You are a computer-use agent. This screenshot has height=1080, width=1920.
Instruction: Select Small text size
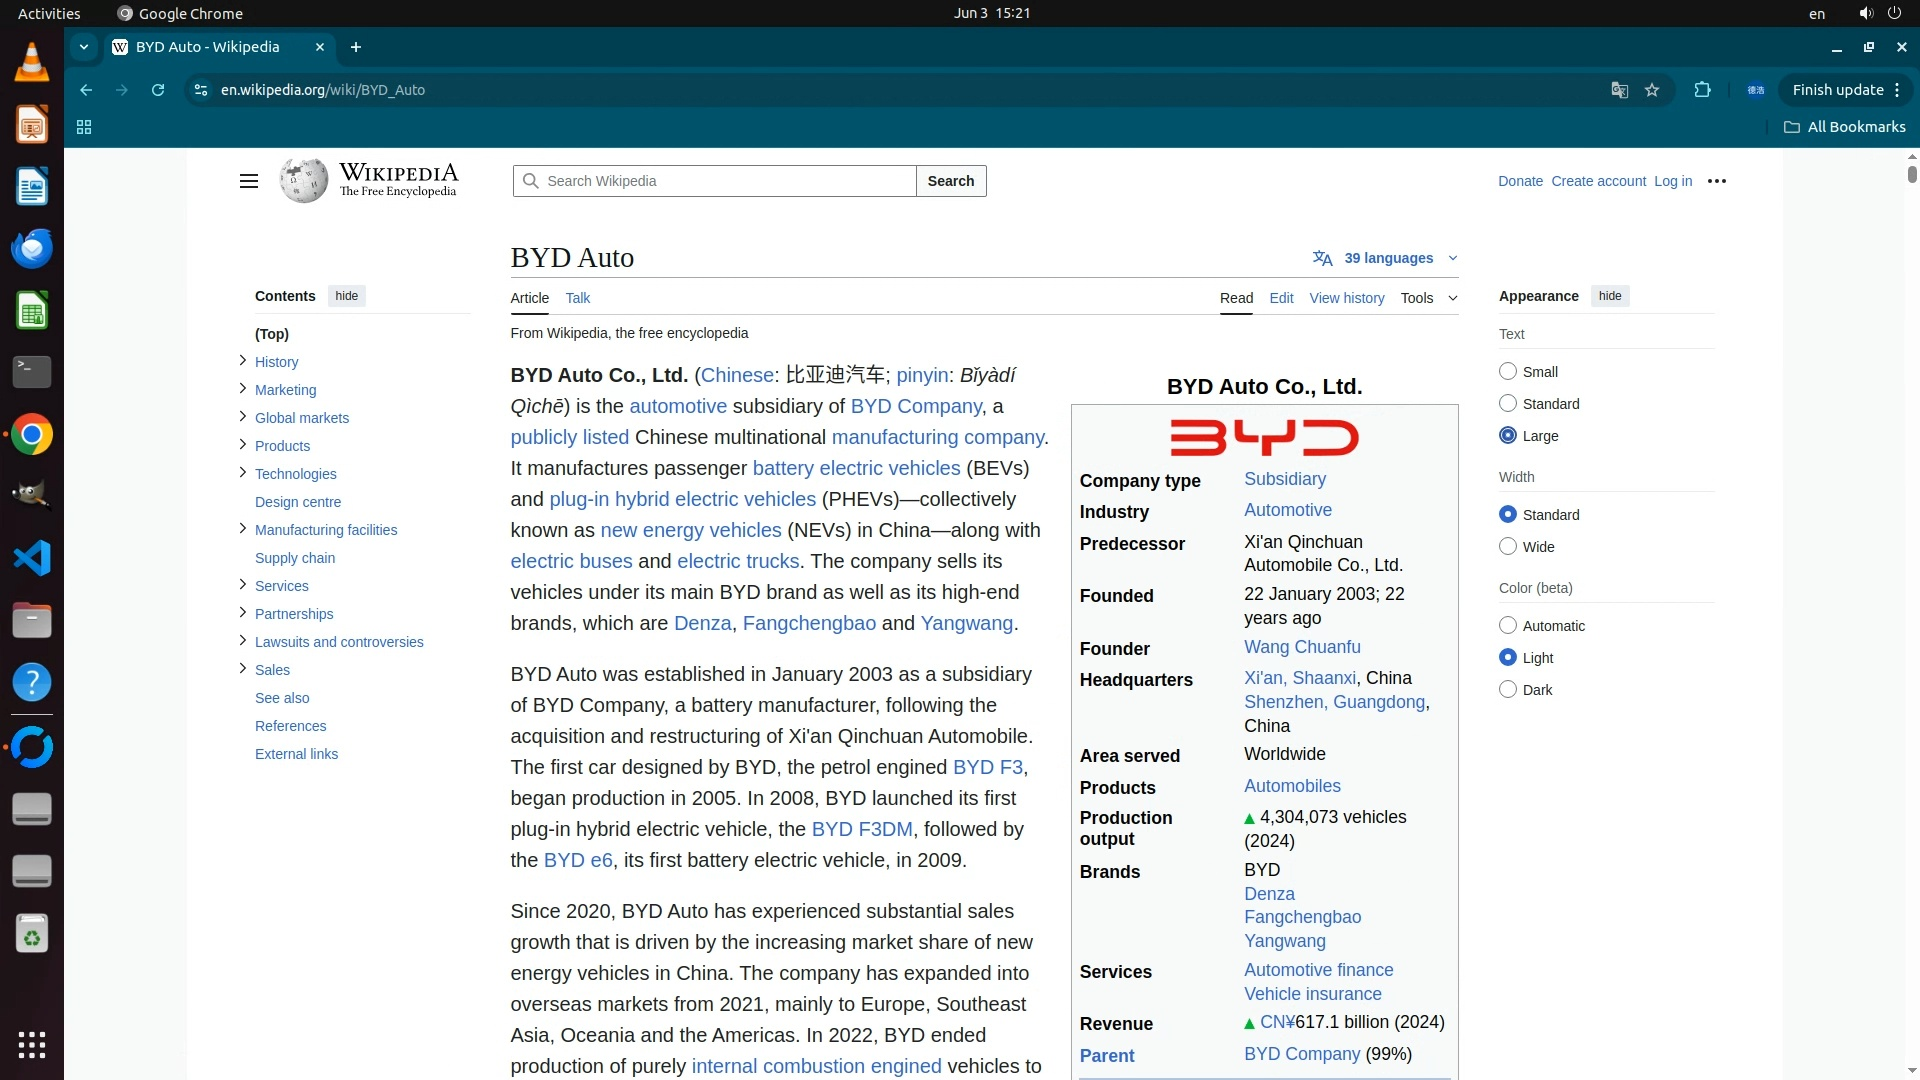point(1508,372)
